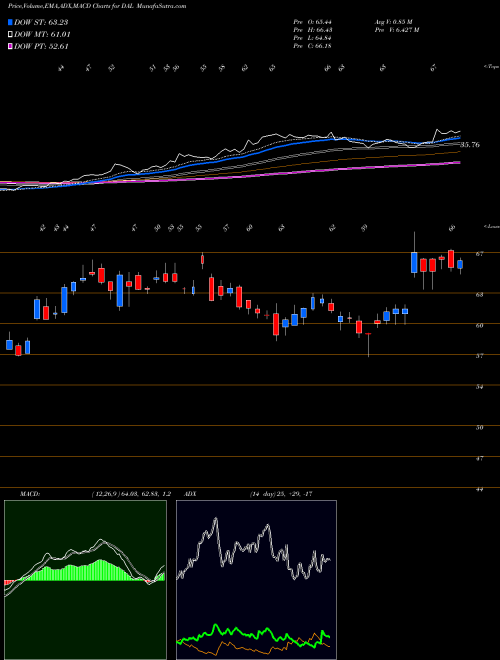Open the dark blue ADX indicator panel
The width and height of the screenshot is (500, 660).
(x=256, y=580)
